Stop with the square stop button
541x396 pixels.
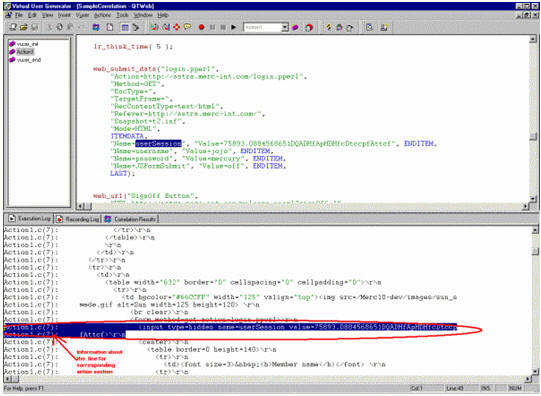tap(223, 27)
